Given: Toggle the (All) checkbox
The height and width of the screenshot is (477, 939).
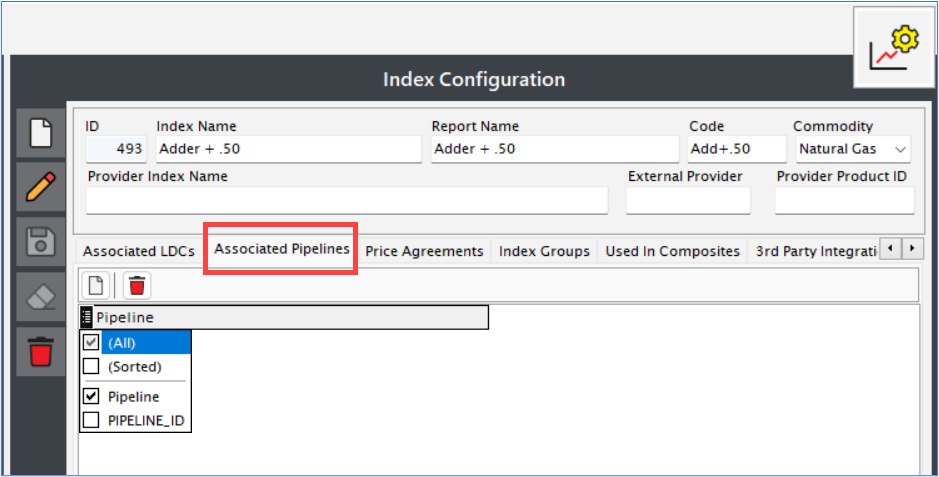Looking at the screenshot, I should tap(91, 343).
